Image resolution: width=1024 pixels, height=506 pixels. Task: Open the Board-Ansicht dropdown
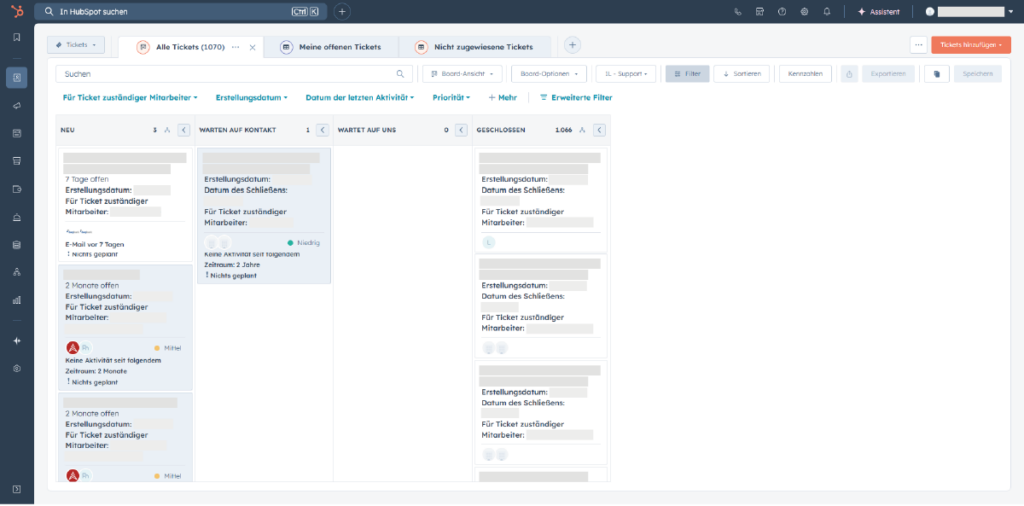coord(461,74)
